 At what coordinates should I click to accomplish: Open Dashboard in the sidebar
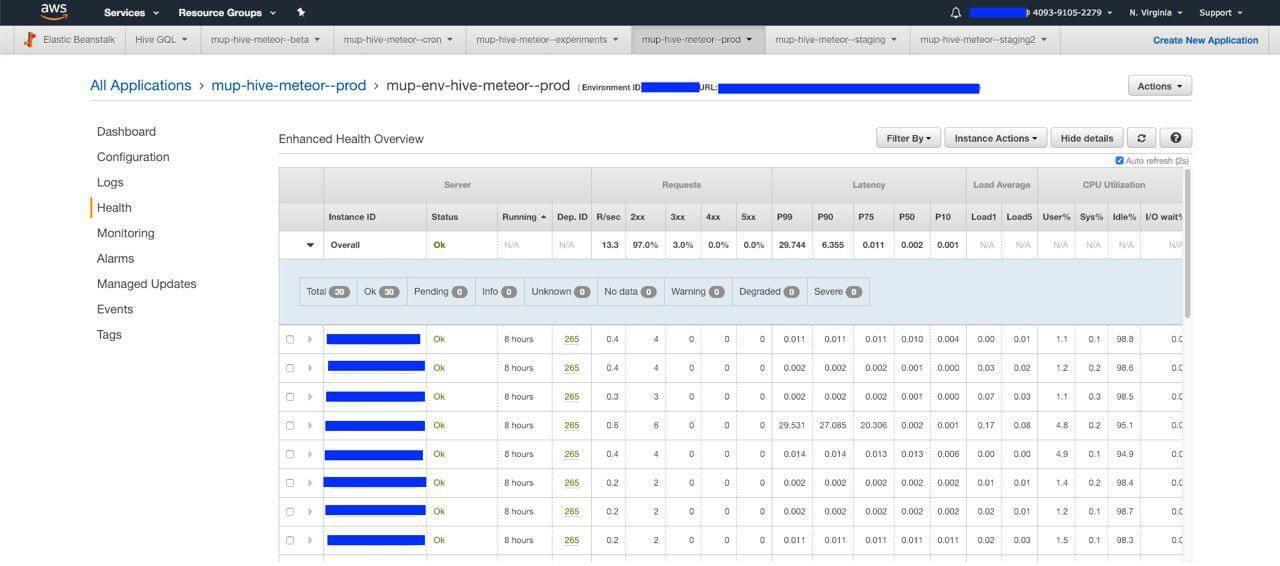[126, 132]
